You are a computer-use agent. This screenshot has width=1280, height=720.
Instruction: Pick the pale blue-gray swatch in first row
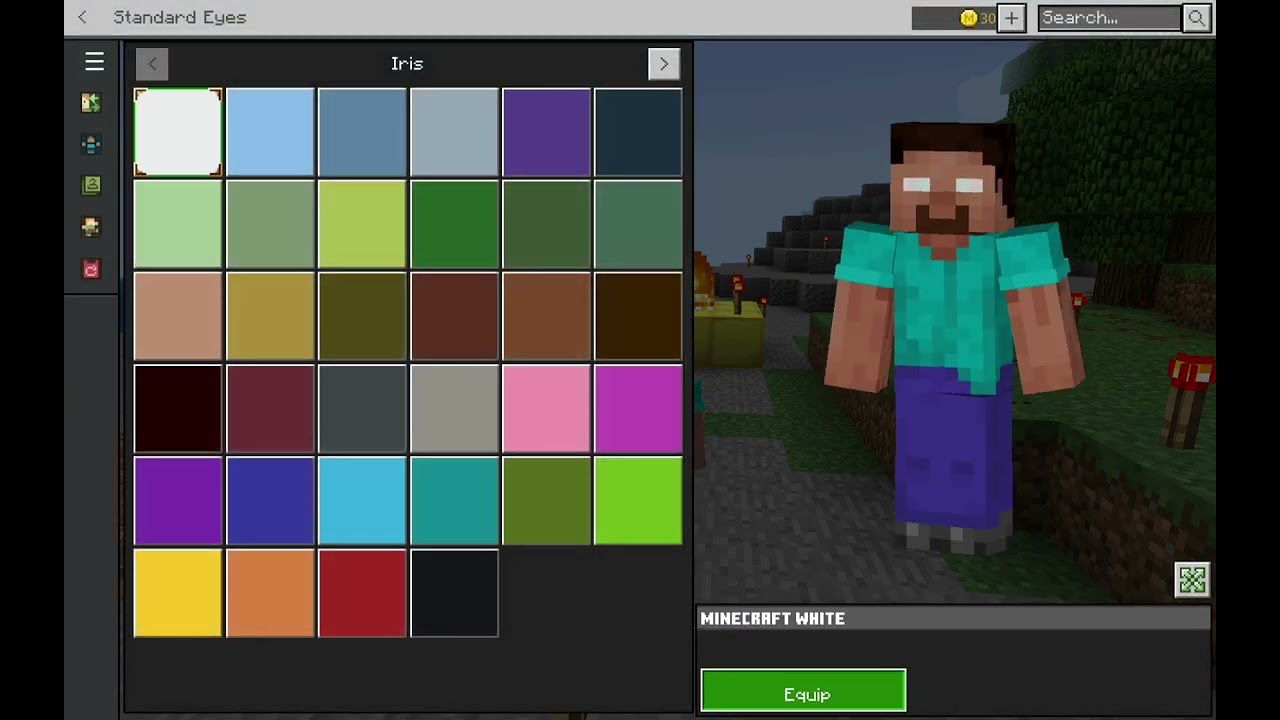454,132
